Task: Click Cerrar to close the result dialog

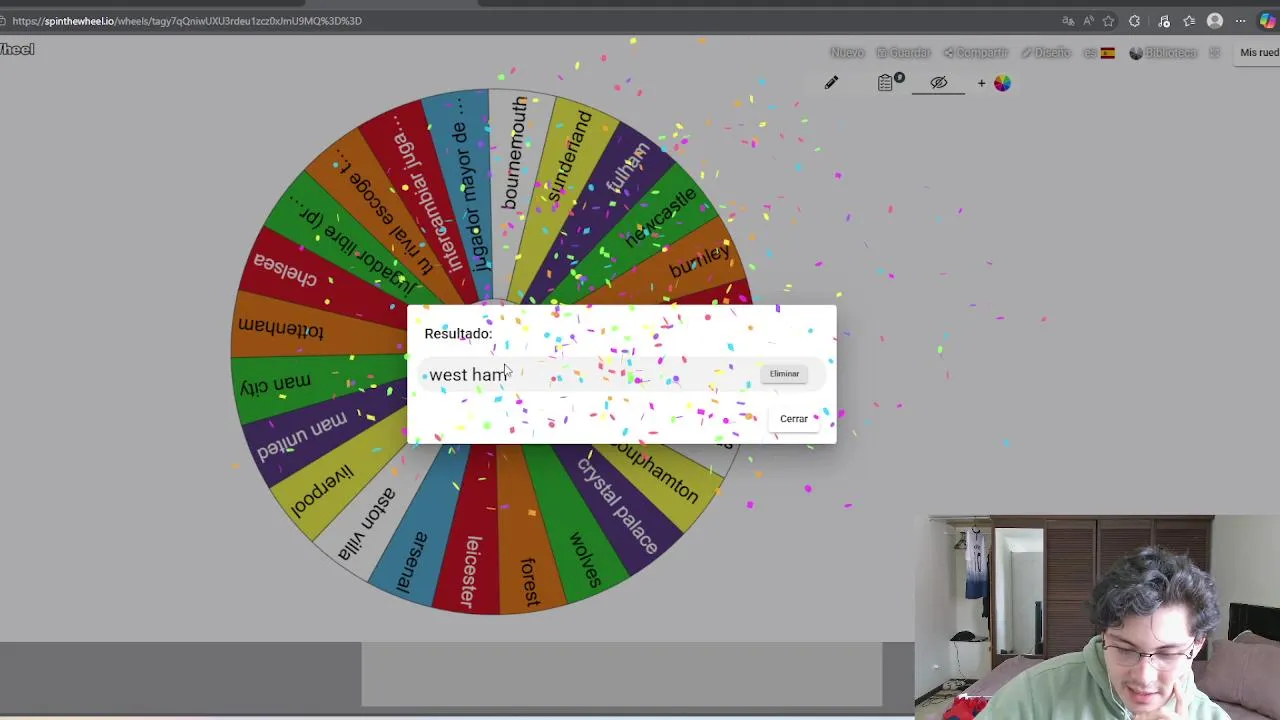Action: point(794,419)
